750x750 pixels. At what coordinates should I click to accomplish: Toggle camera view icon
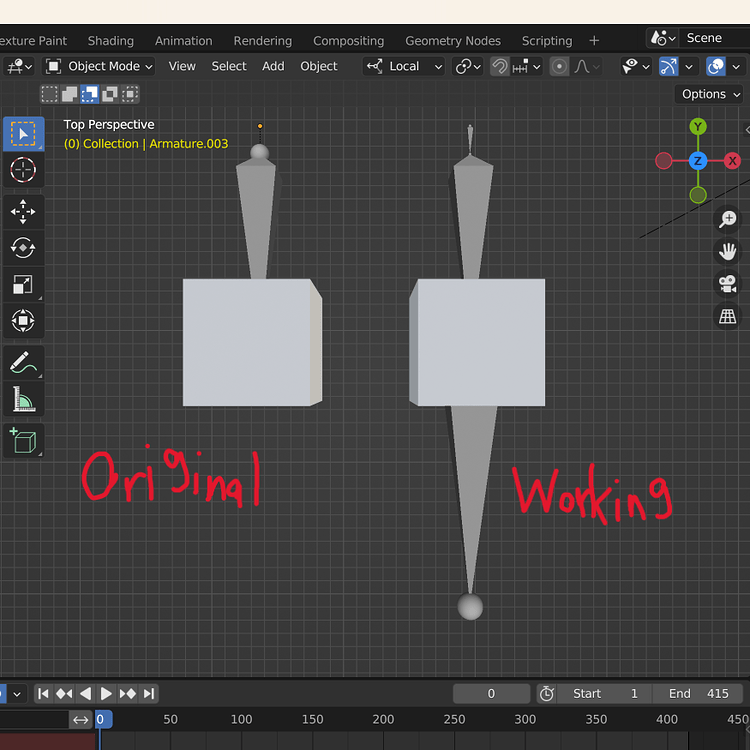[728, 284]
